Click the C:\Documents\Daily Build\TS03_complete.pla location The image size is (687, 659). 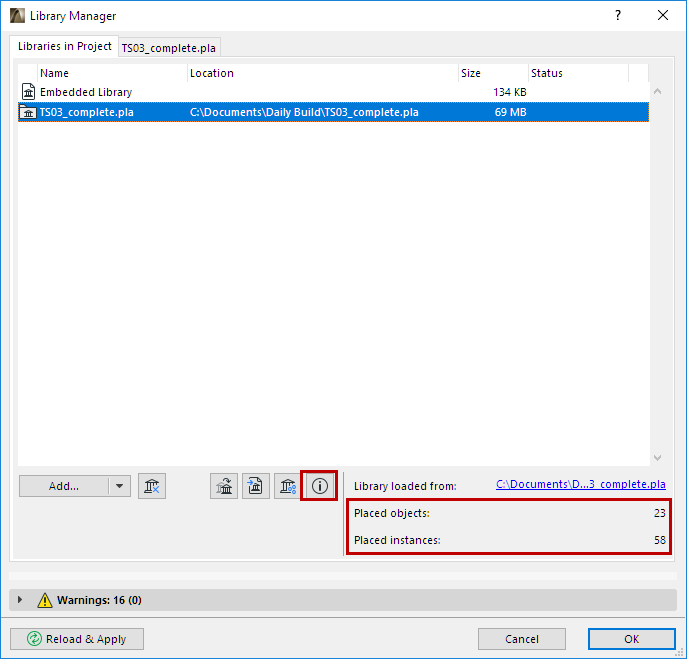[304, 112]
